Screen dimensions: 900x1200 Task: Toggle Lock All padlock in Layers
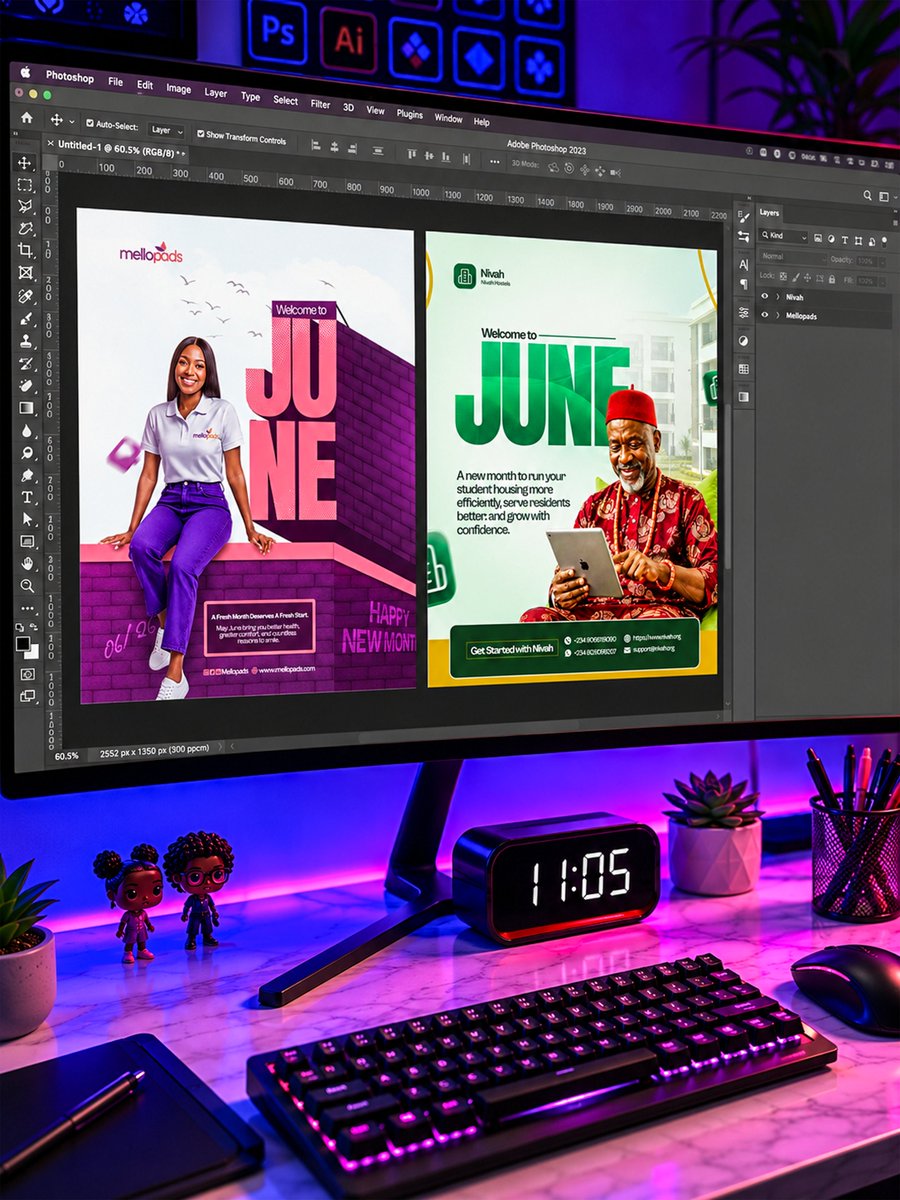click(x=832, y=279)
